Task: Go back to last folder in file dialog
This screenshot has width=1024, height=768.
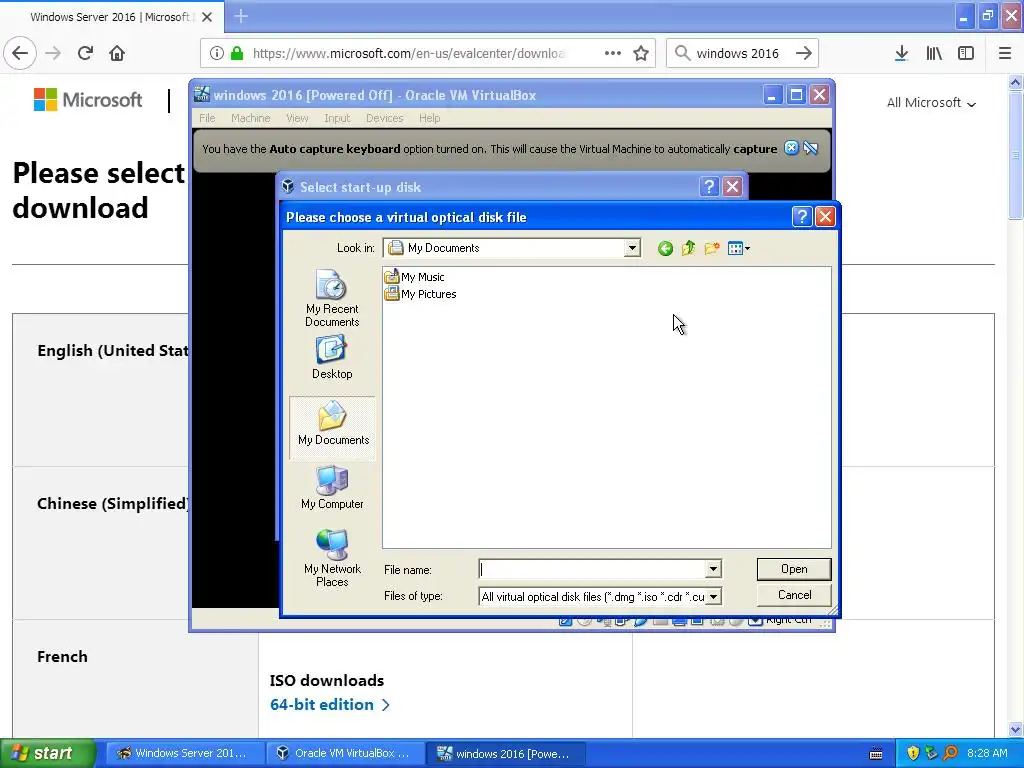Action: (x=665, y=248)
